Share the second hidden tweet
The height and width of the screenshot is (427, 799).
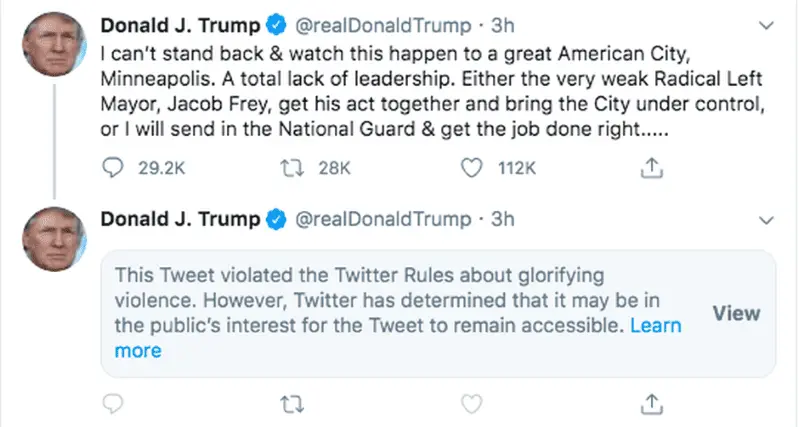coord(651,403)
